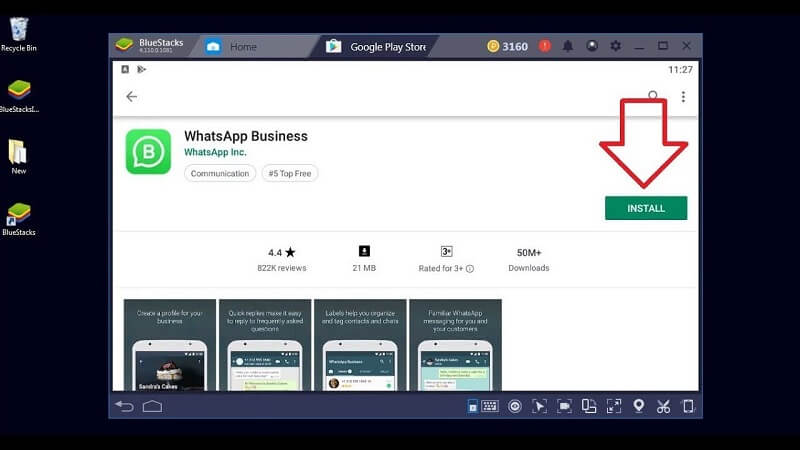Take a screenshot with scissors icon
Screen dimensions: 800x450
tap(663, 406)
